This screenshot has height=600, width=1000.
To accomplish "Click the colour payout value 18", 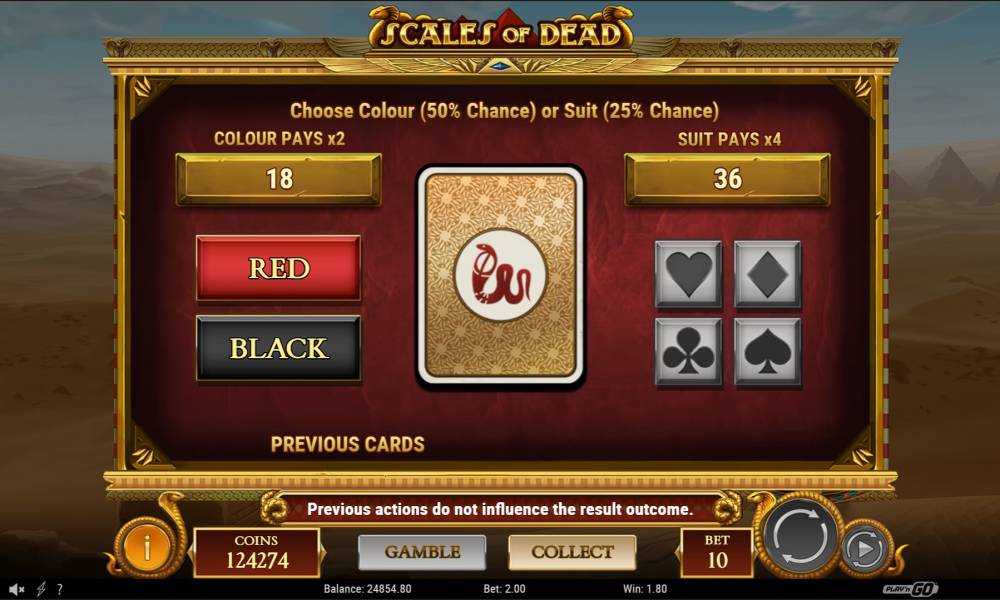I will pyautogui.click(x=279, y=179).
